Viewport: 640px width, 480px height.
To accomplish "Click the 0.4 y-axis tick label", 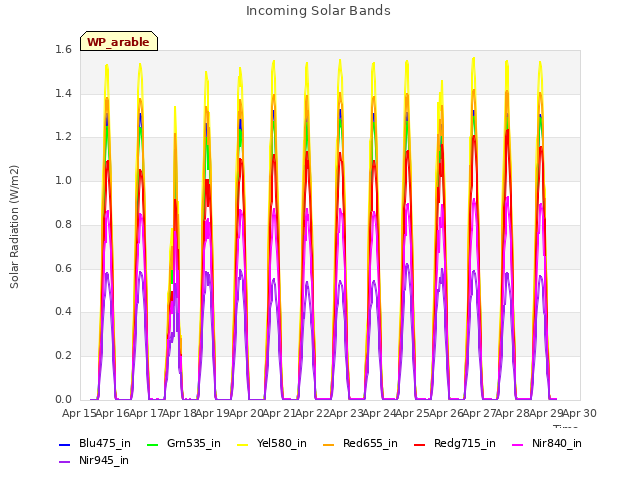I will pos(63,312).
